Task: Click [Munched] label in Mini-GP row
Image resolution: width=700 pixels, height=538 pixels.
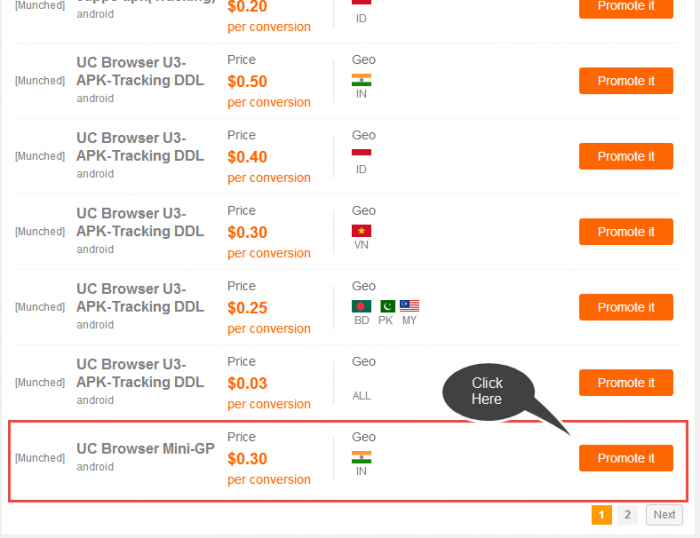Action: (40, 458)
